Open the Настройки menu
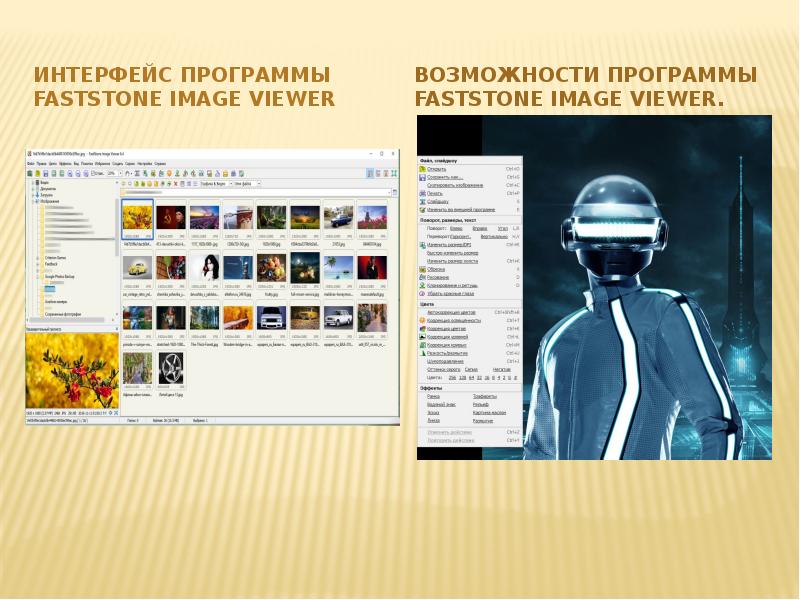The image size is (800, 600). tap(145, 164)
